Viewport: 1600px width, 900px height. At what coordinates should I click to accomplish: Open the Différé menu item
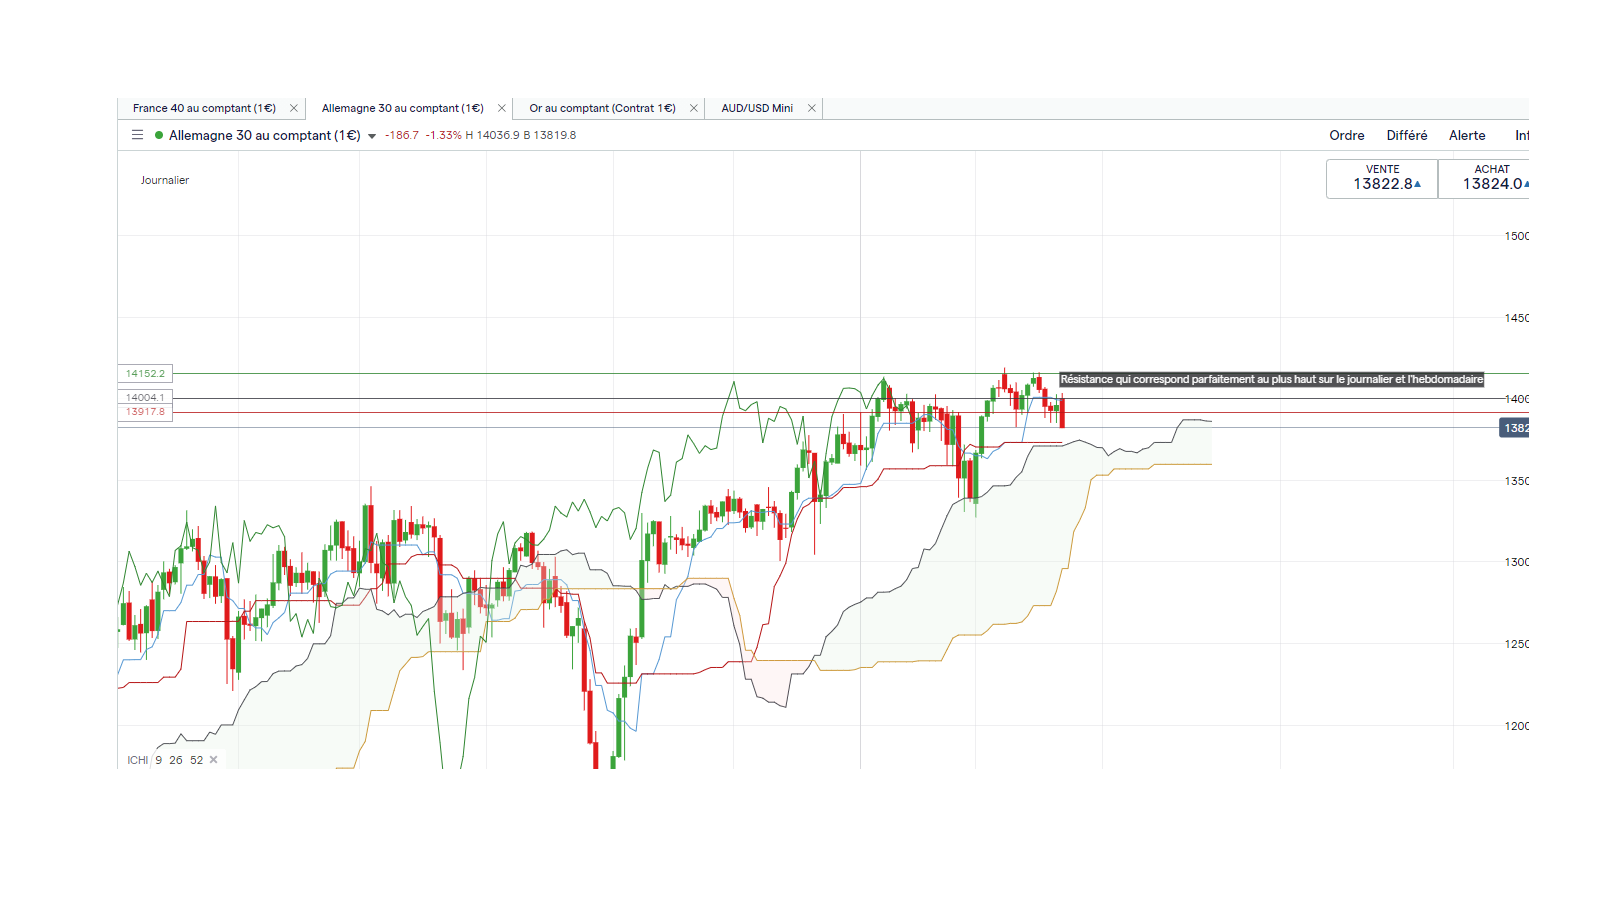[1407, 135]
